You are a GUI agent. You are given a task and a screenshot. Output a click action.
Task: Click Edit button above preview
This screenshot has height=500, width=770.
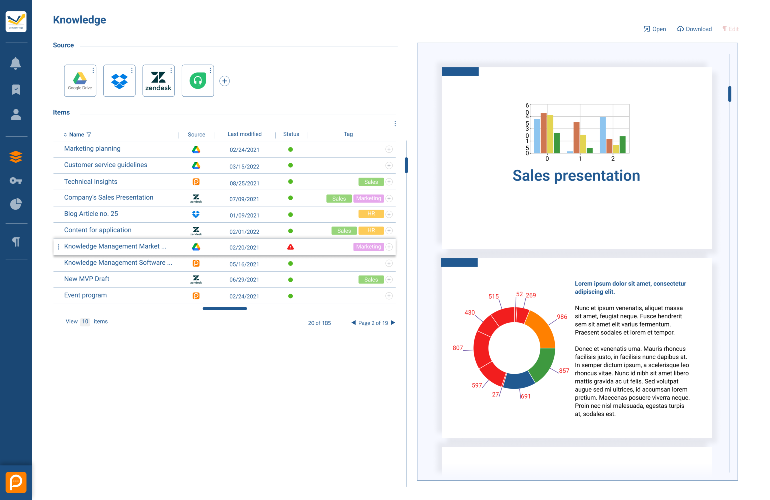[730, 29]
